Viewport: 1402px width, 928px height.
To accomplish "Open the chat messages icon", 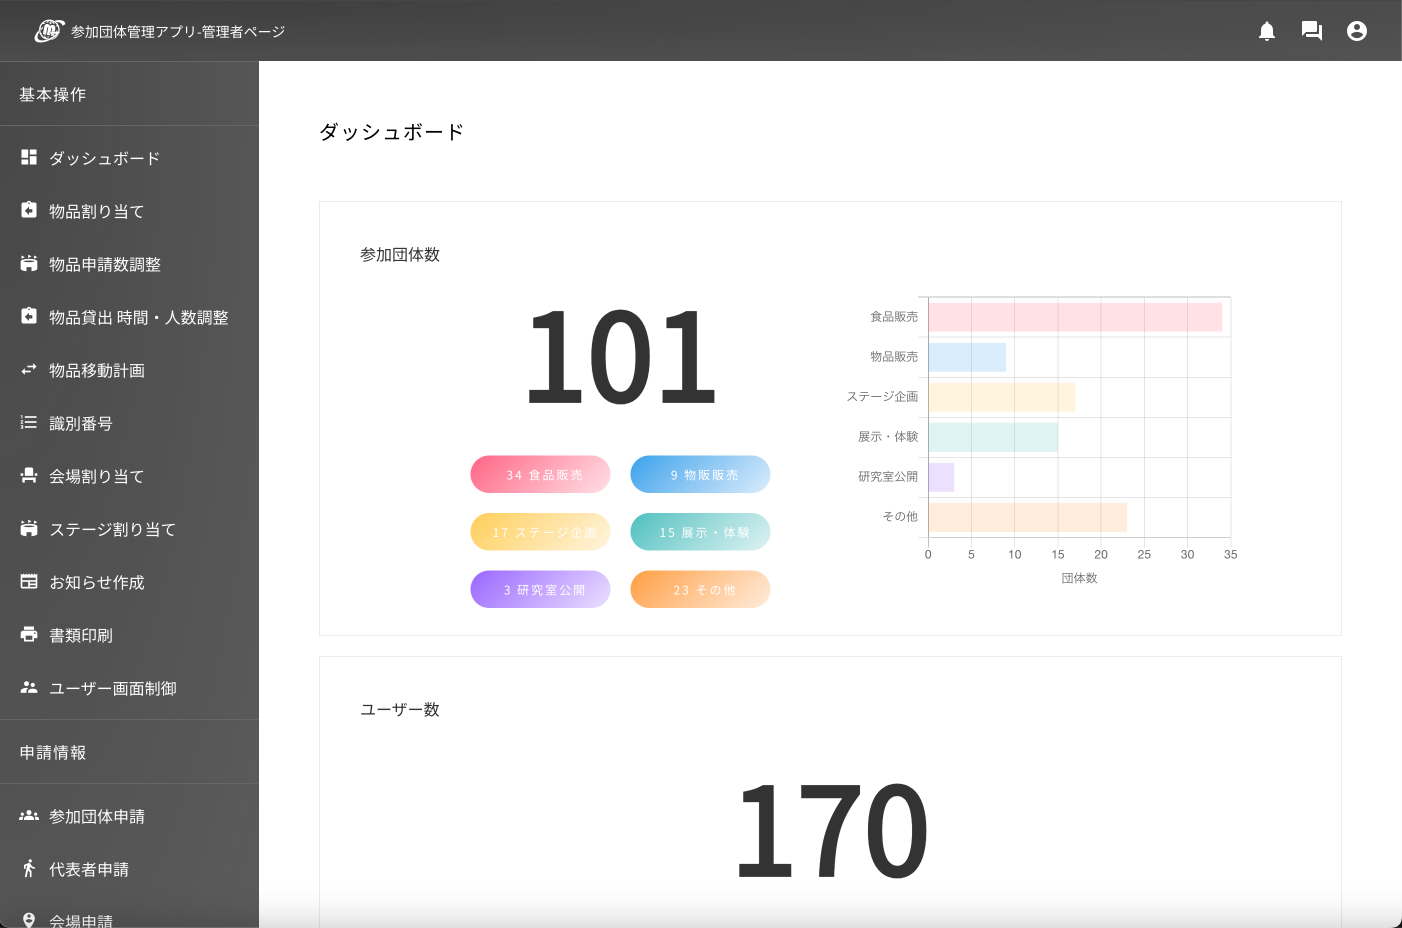I will tap(1312, 31).
